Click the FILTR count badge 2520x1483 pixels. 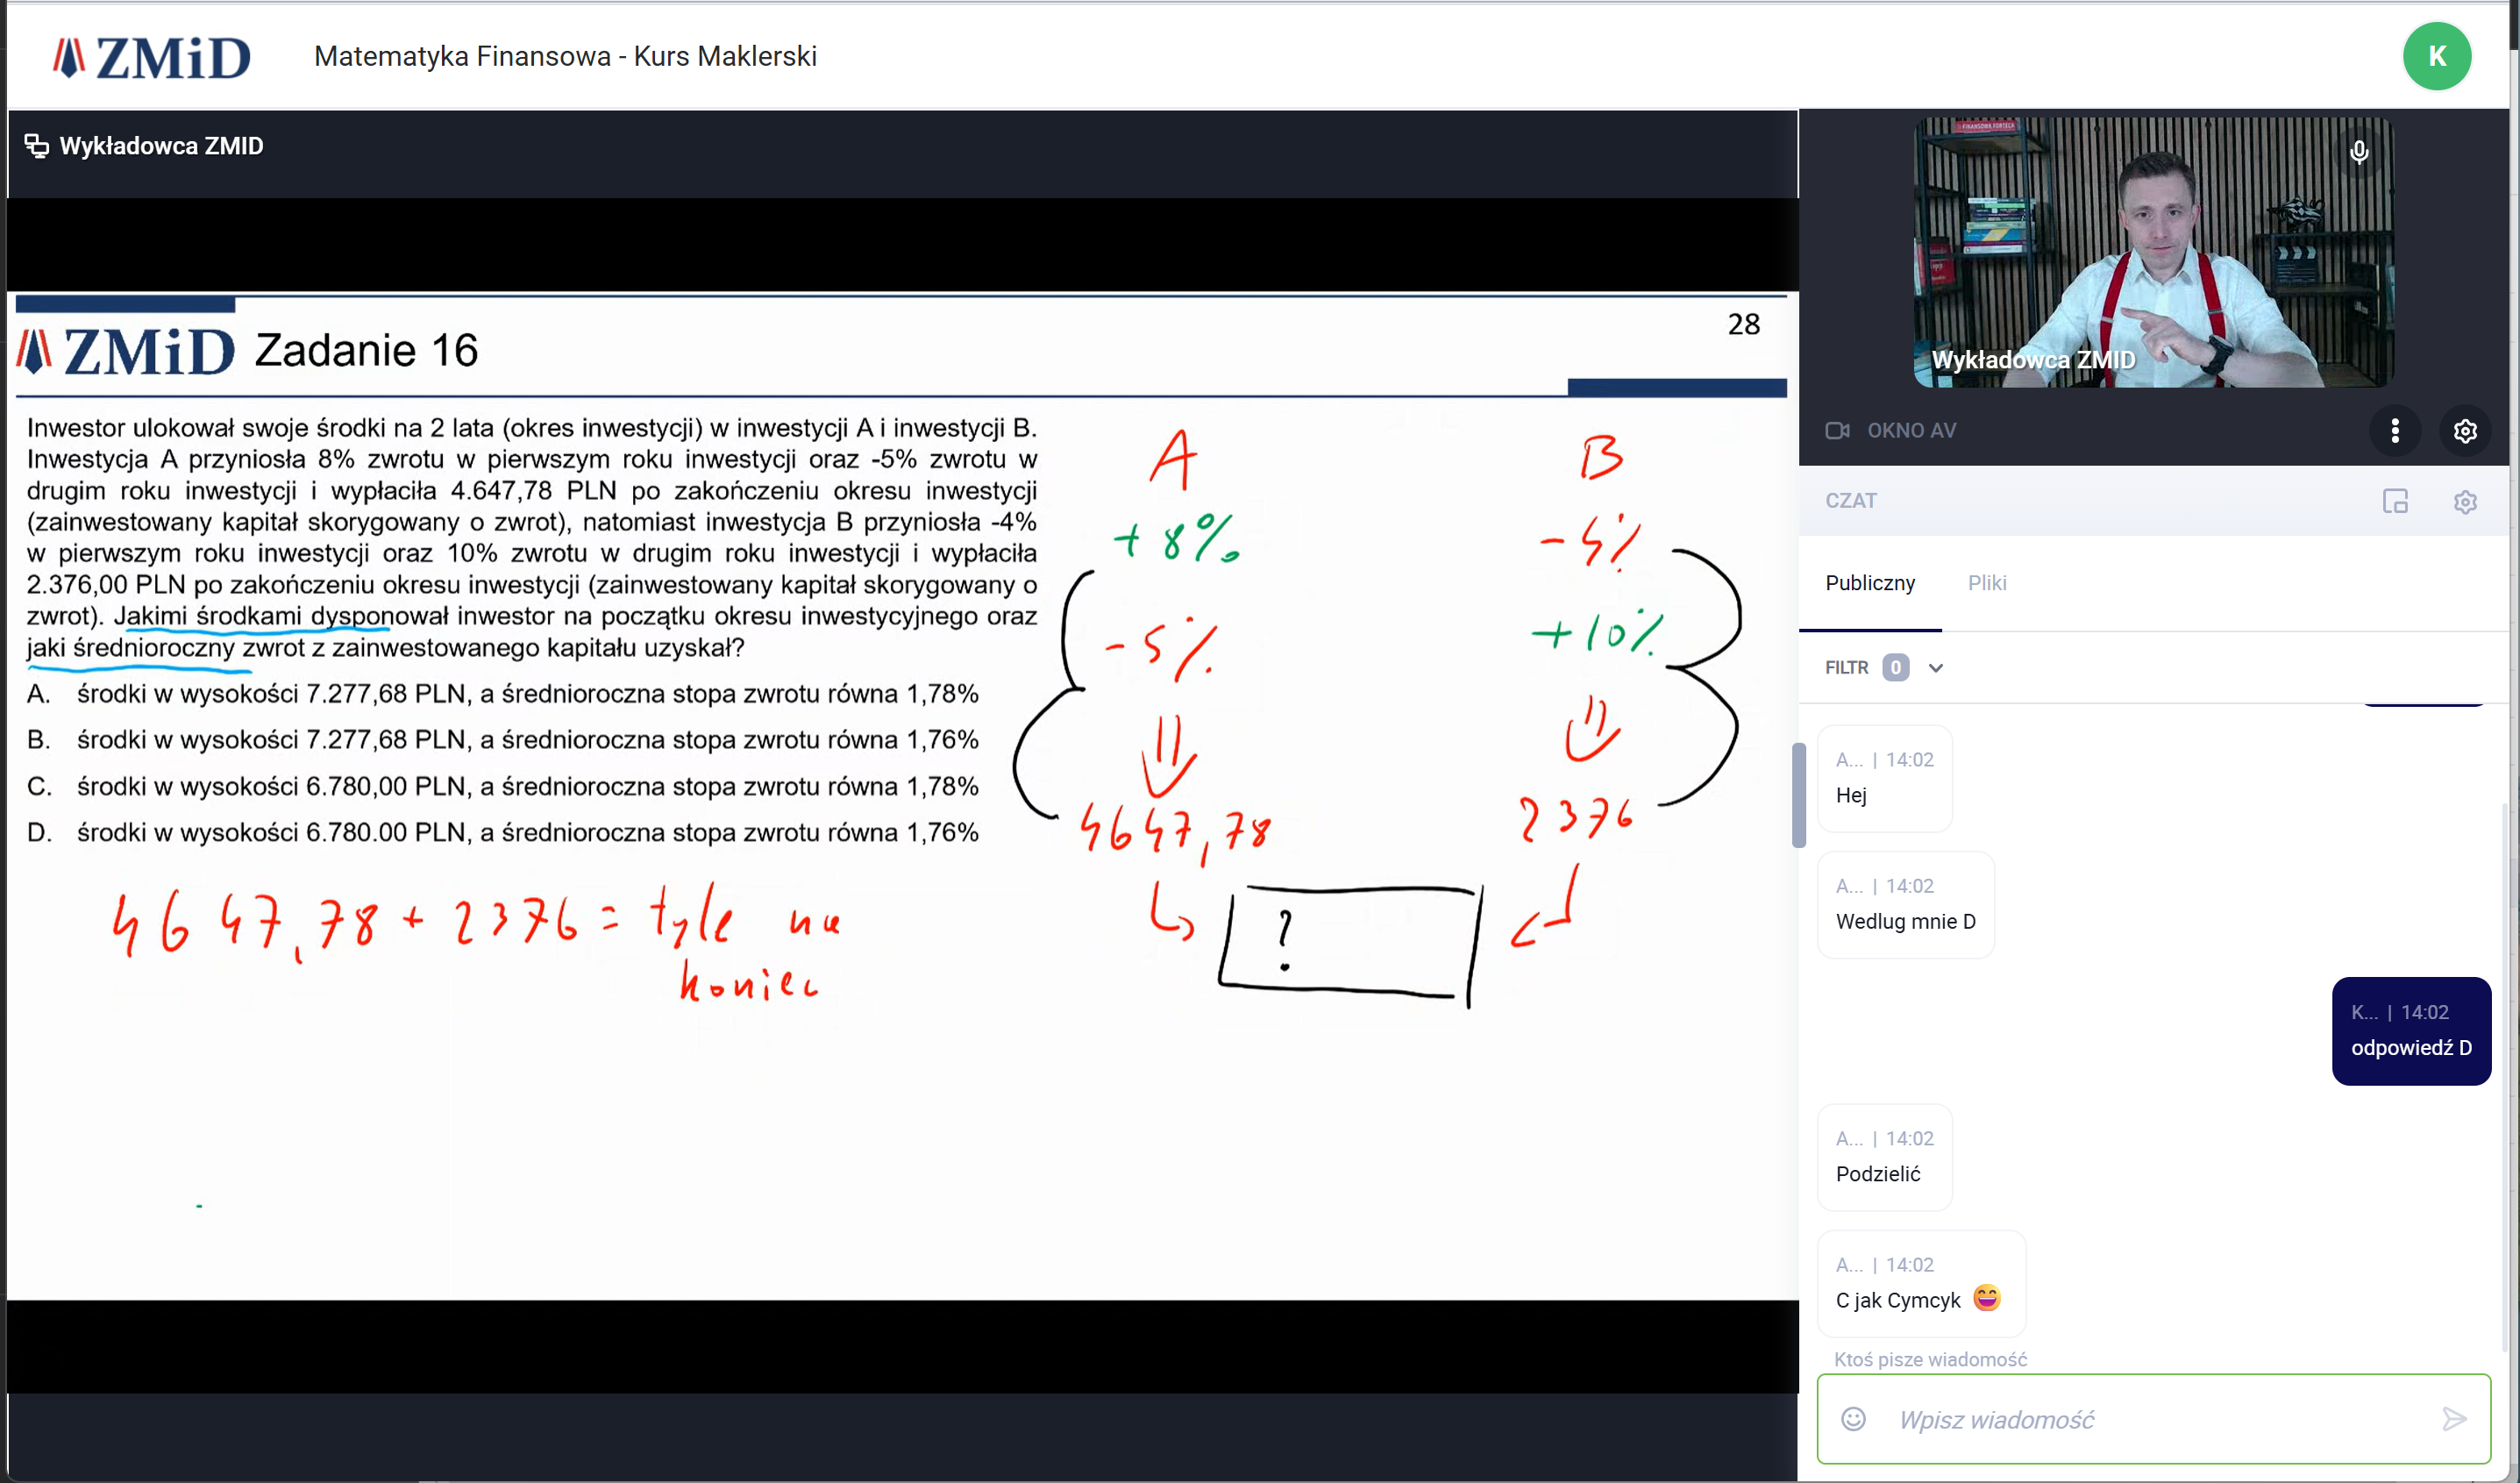[x=1895, y=668]
